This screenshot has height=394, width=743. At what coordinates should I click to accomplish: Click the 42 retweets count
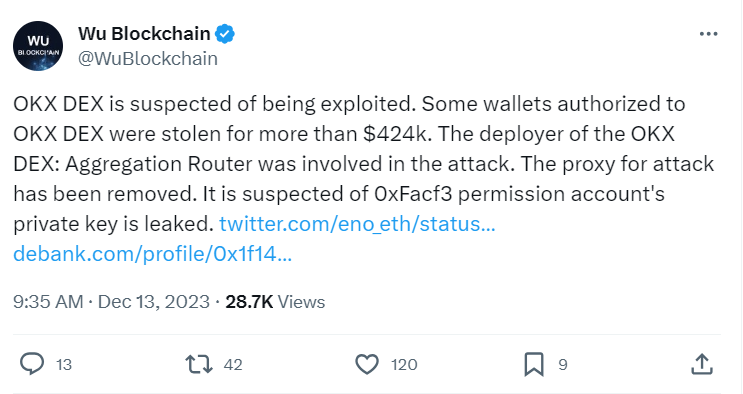[233, 365]
